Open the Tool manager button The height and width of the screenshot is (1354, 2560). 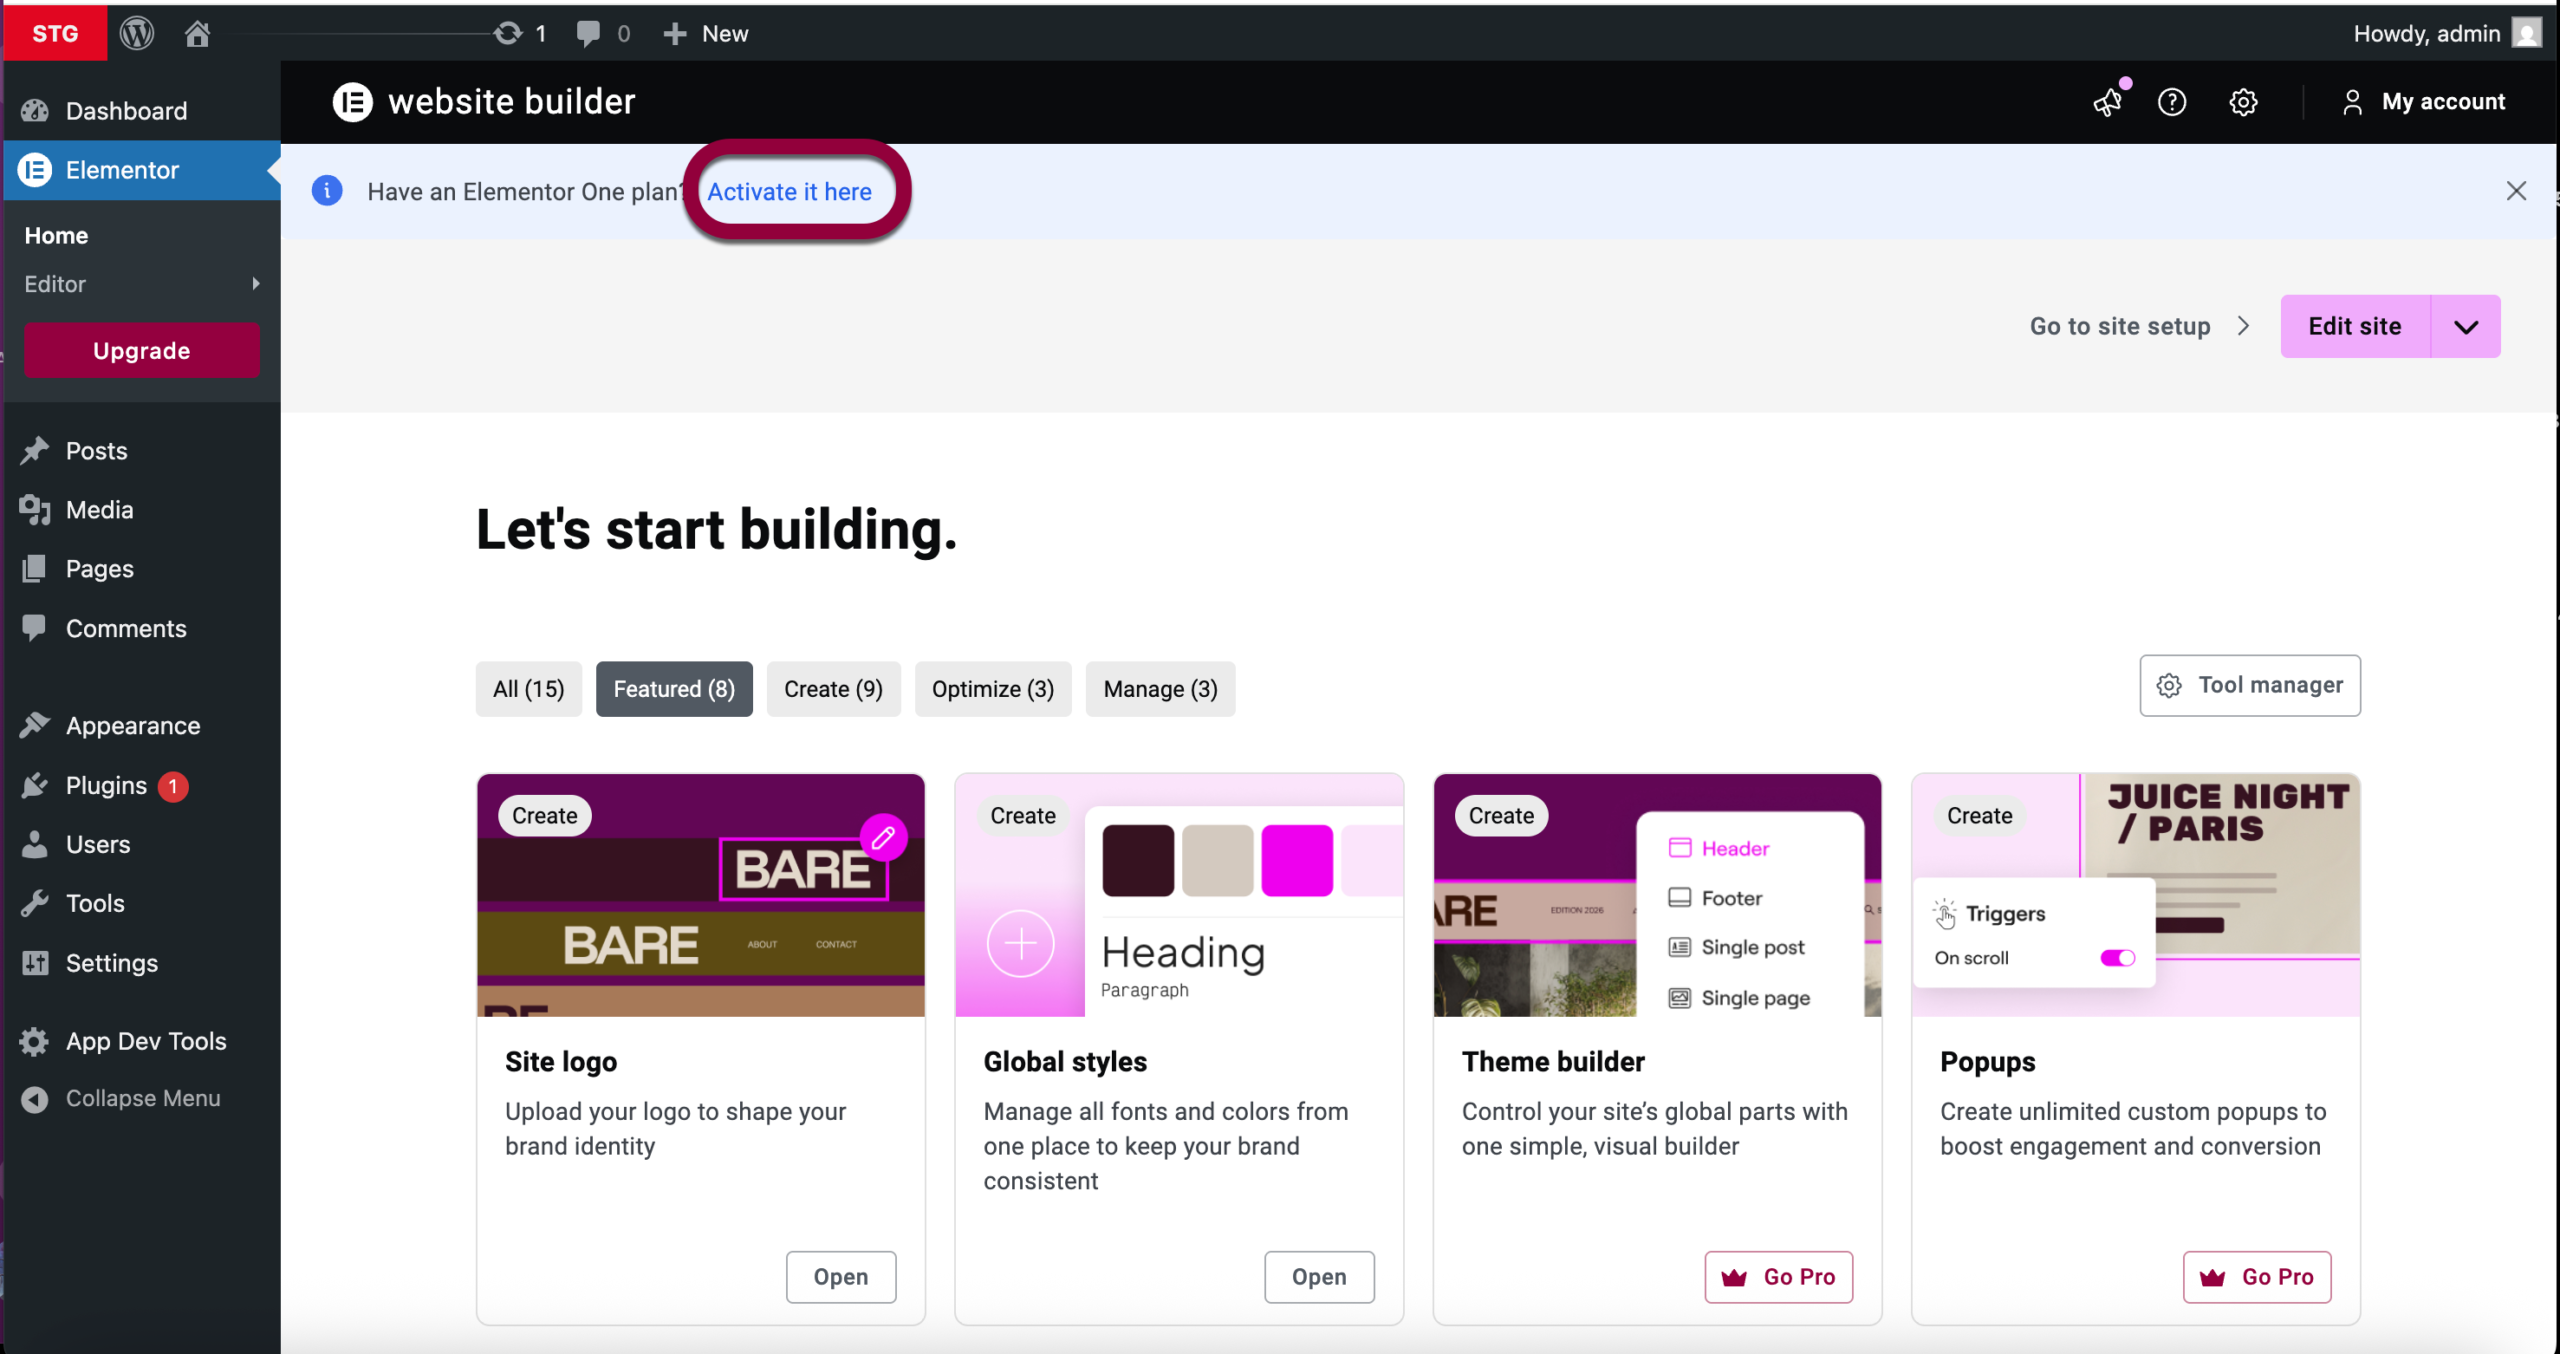click(x=2249, y=685)
